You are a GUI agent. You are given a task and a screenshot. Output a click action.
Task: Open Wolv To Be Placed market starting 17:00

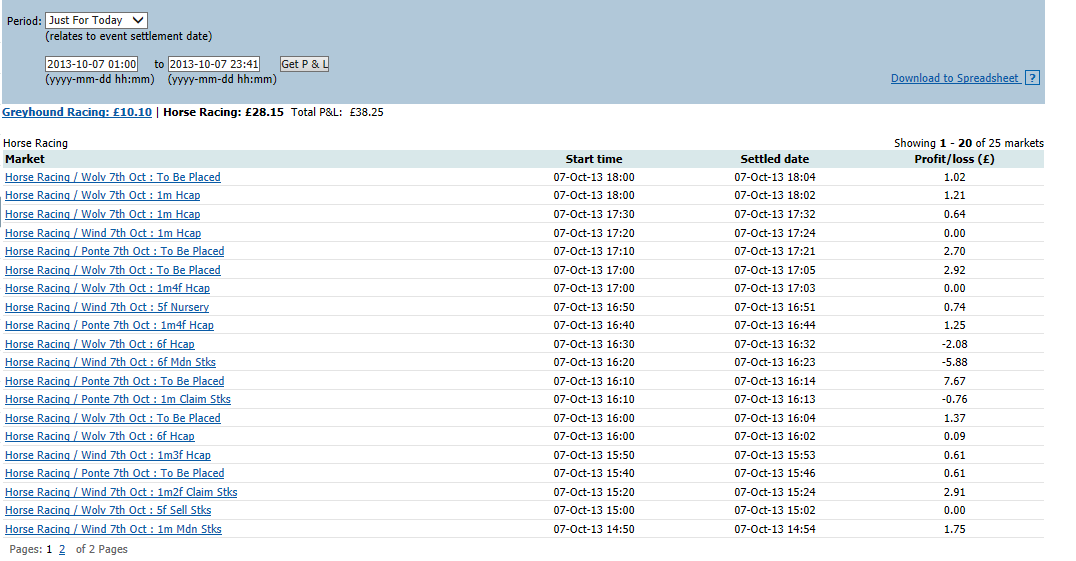[x=113, y=270]
